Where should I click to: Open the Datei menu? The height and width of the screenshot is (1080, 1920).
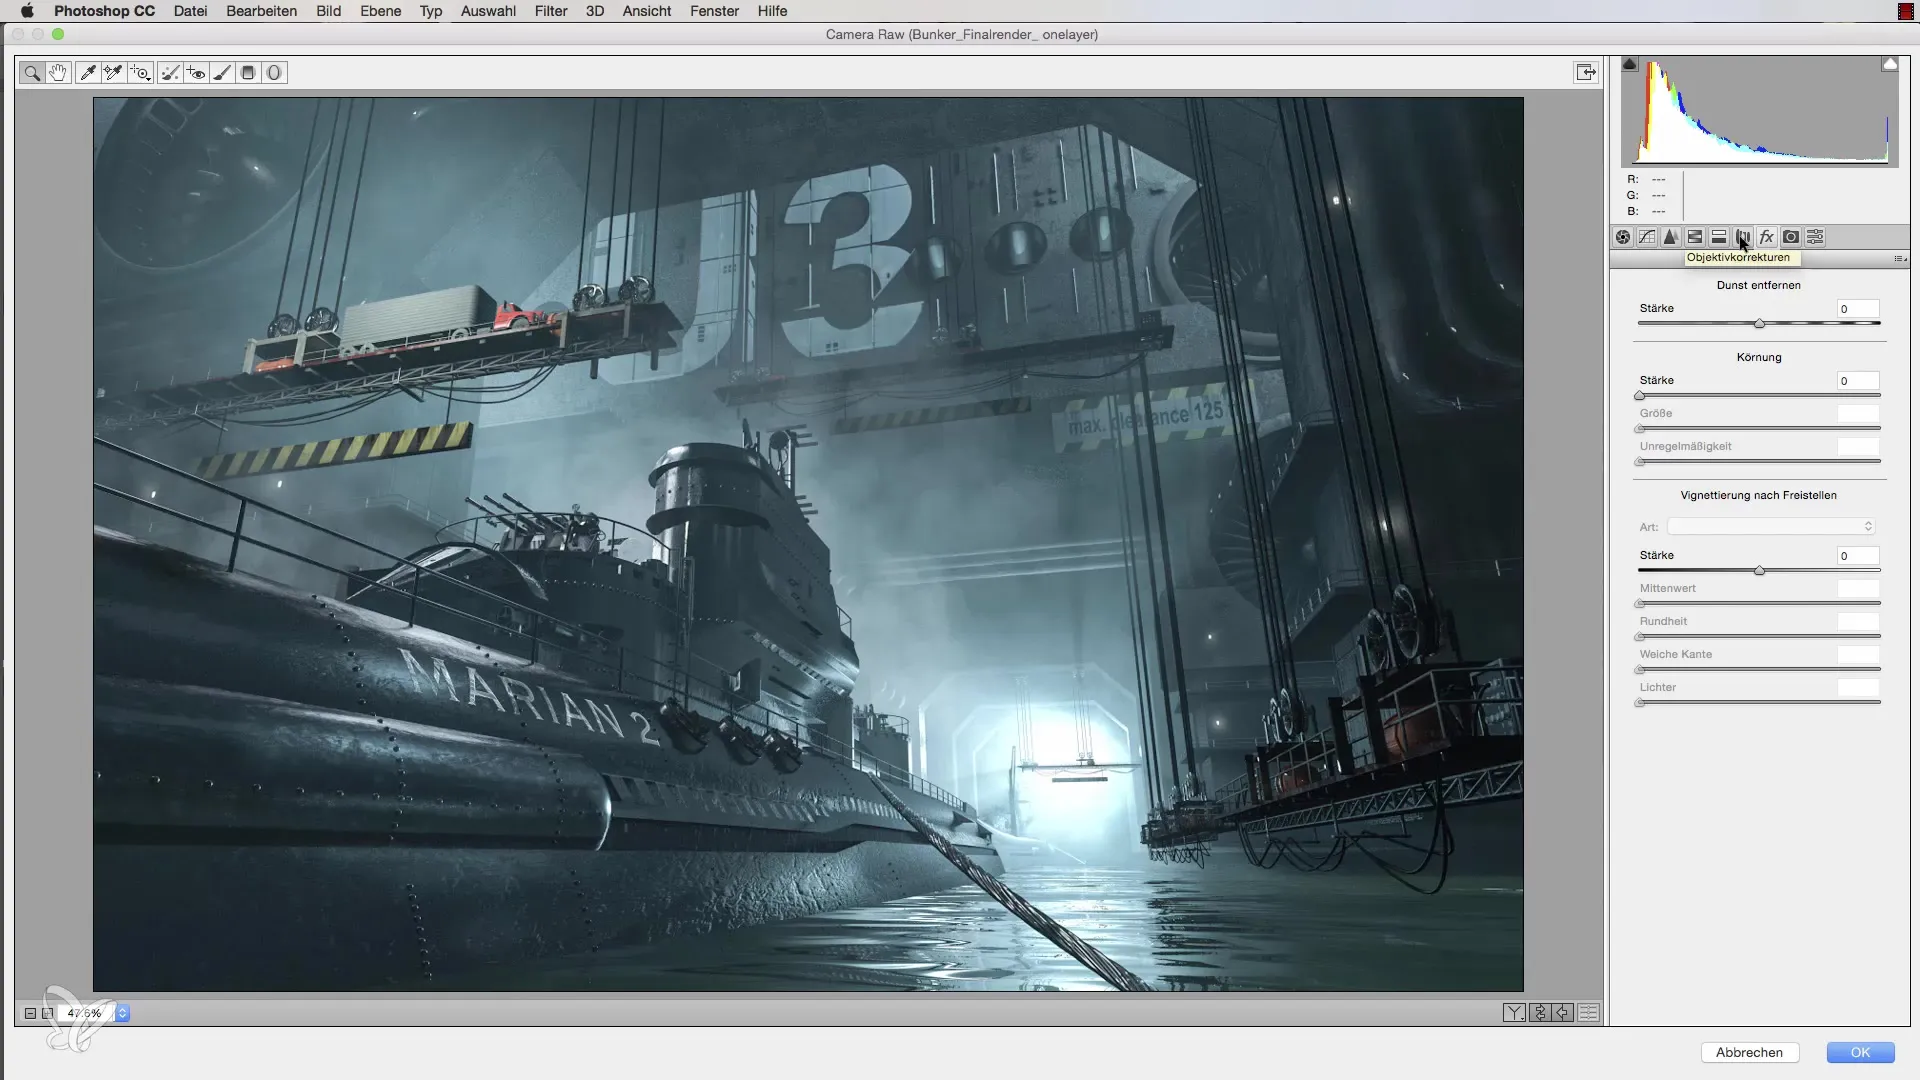click(190, 11)
